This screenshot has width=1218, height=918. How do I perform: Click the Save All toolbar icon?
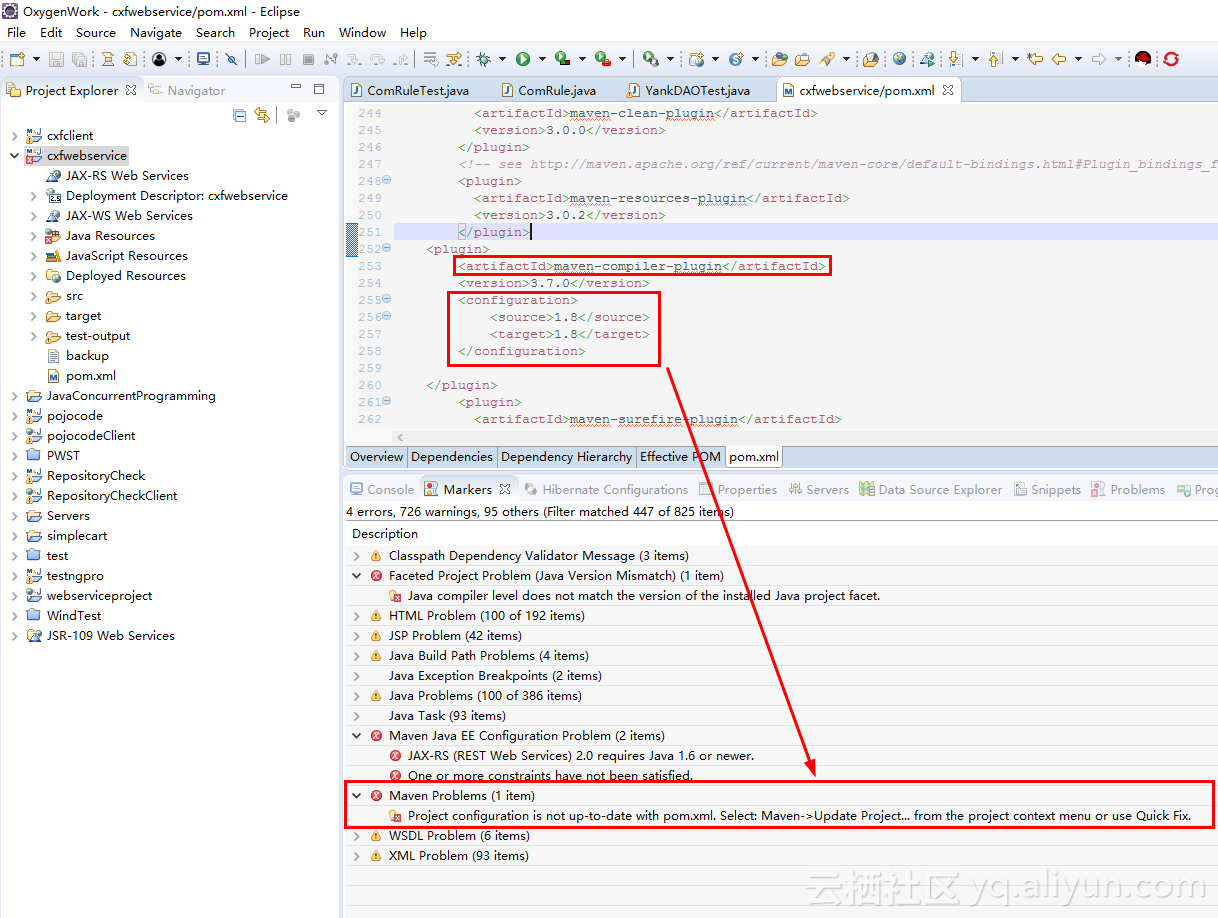coord(79,59)
